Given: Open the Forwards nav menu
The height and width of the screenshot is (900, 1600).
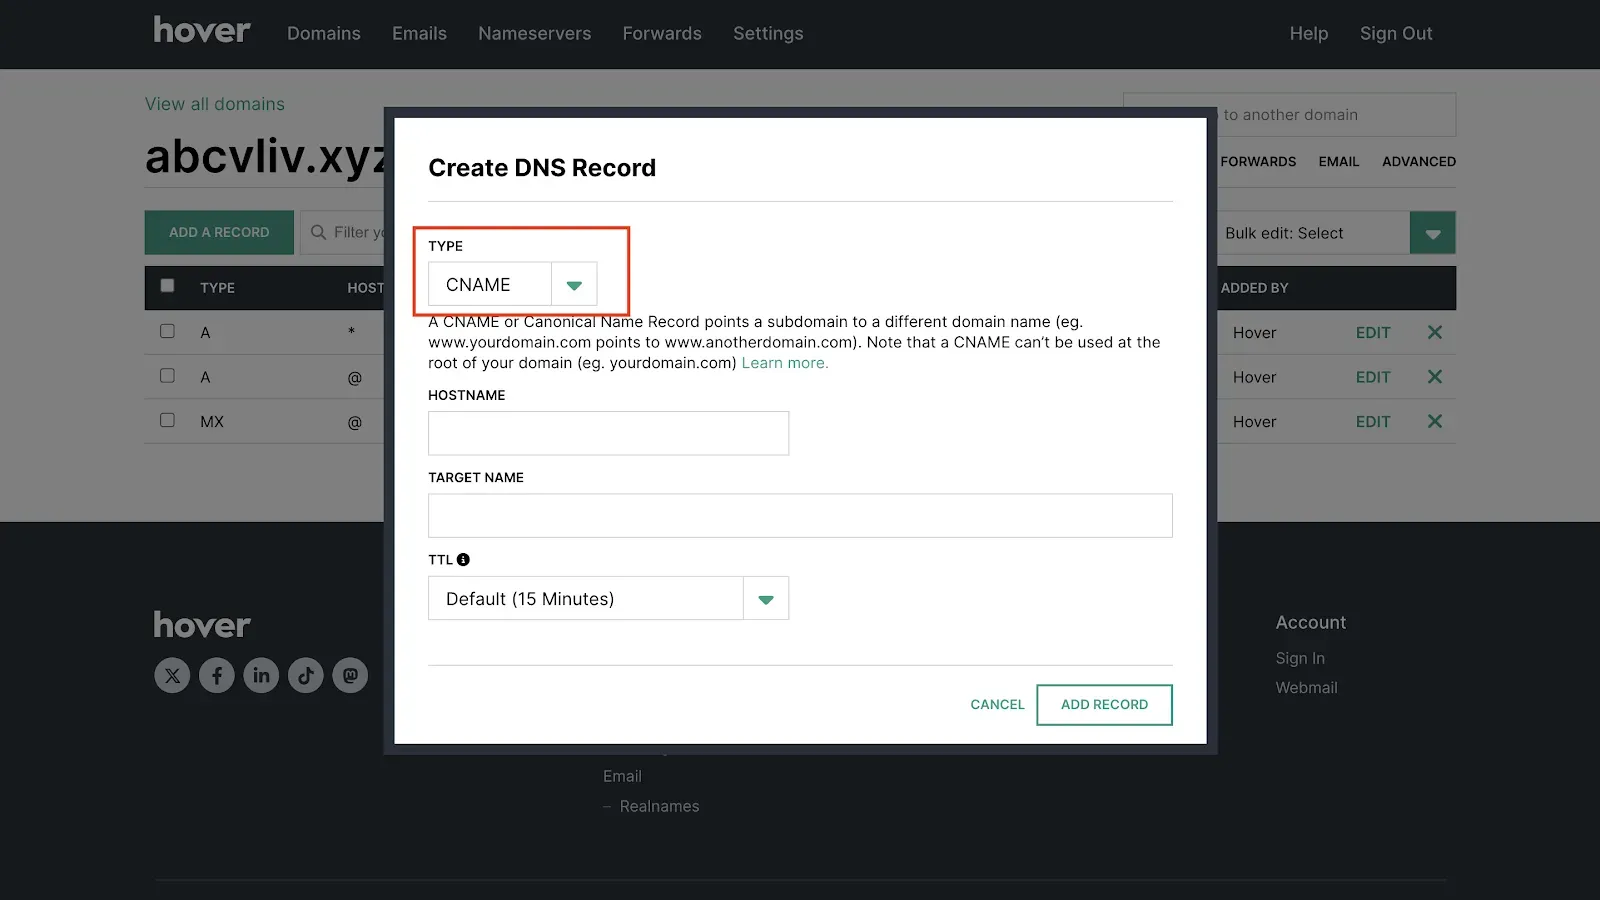Looking at the screenshot, I should tap(662, 33).
